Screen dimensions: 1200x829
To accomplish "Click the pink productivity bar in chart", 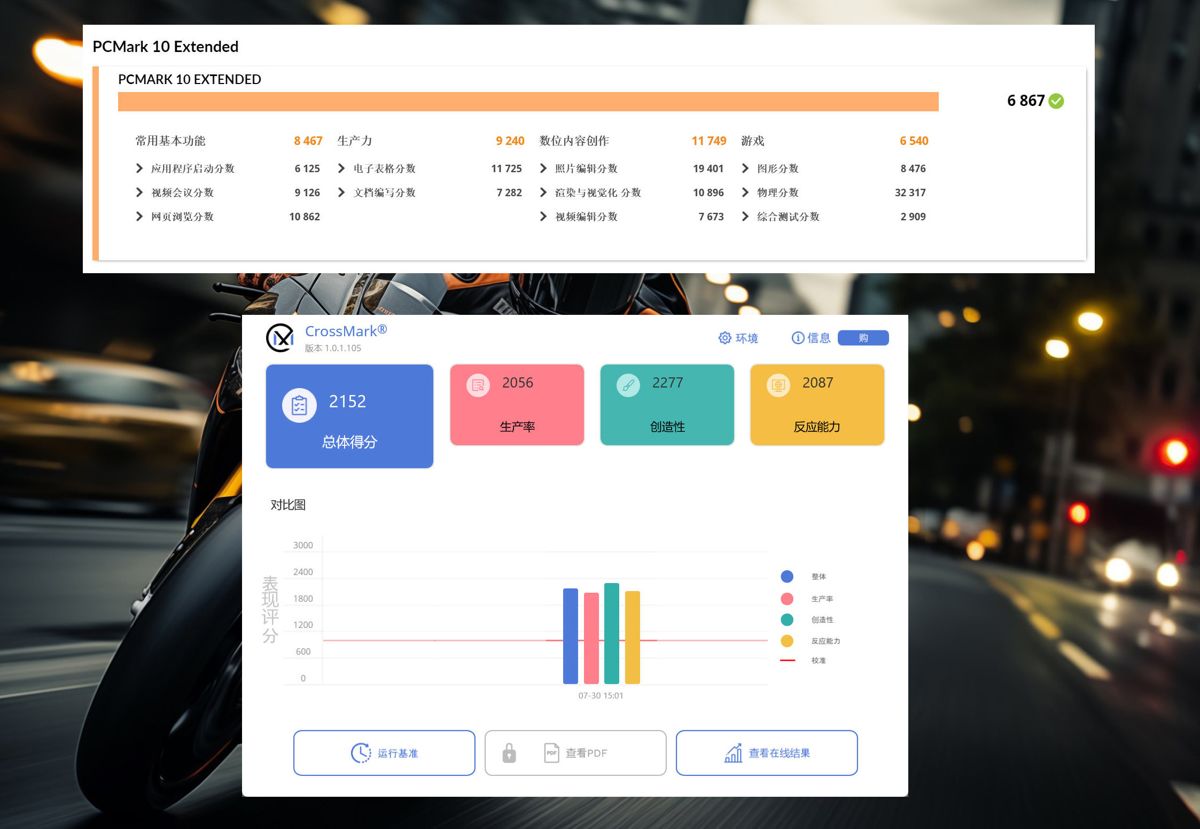I will pos(591,638).
